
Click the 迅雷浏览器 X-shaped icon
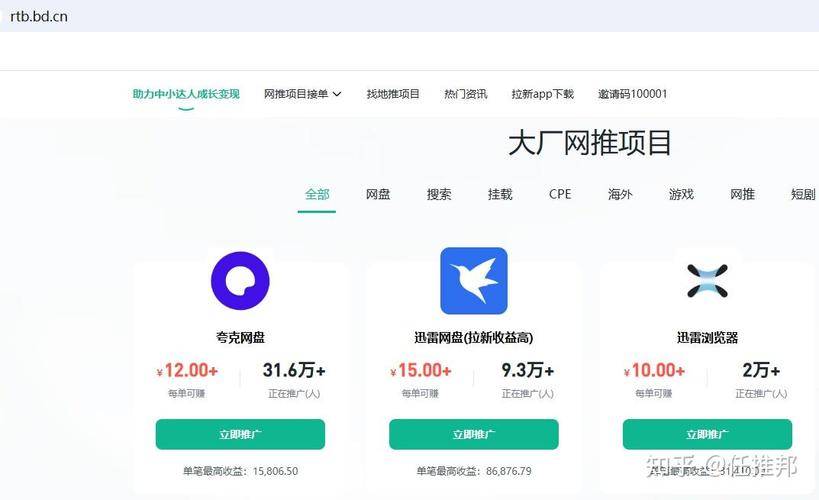pyautogui.click(x=707, y=281)
